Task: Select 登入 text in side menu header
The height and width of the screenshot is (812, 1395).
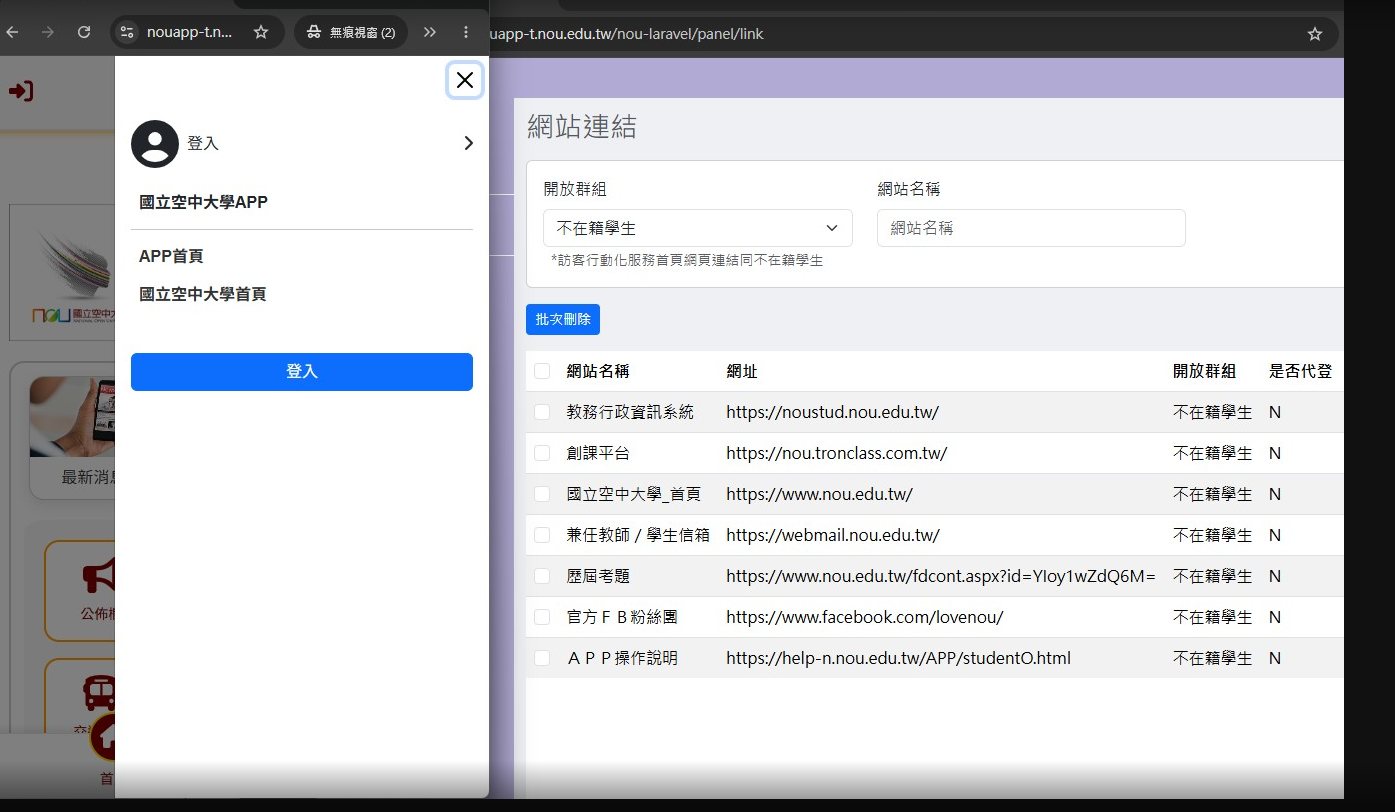Action: tap(203, 144)
